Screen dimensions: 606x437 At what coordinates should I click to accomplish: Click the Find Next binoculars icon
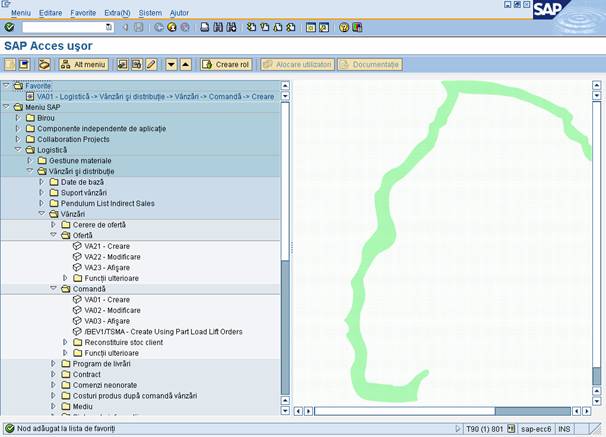click(x=232, y=27)
